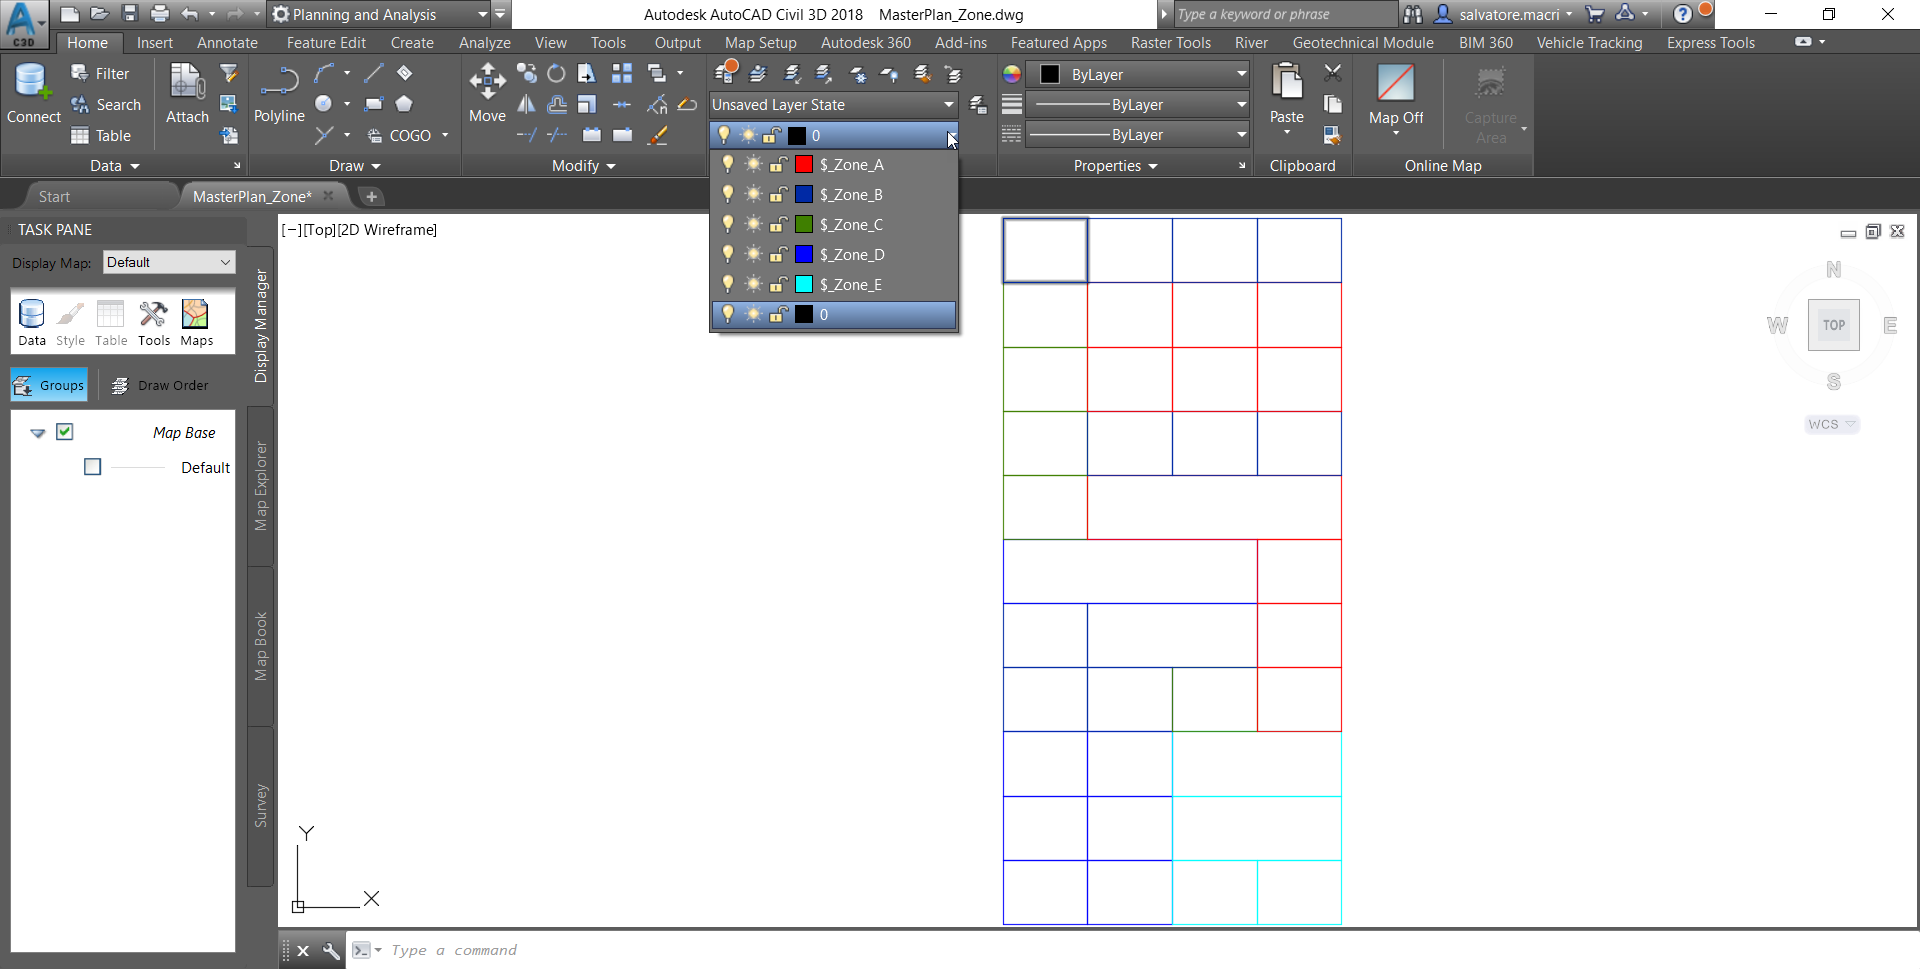Enable the Default layer checkbox
The height and width of the screenshot is (969, 1920).
(x=93, y=467)
